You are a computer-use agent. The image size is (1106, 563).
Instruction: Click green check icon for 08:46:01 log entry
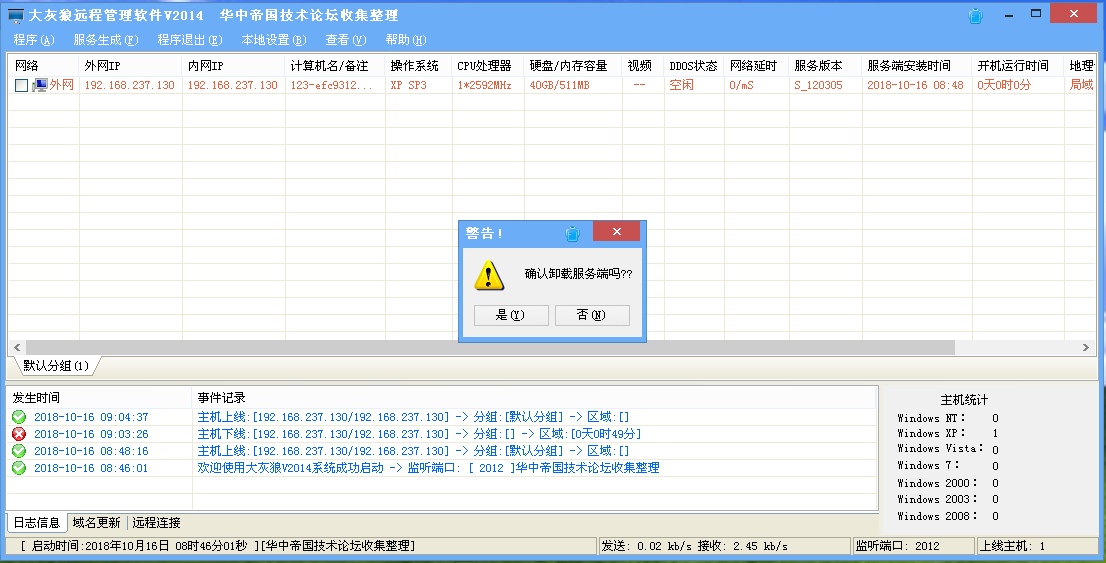point(19,468)
